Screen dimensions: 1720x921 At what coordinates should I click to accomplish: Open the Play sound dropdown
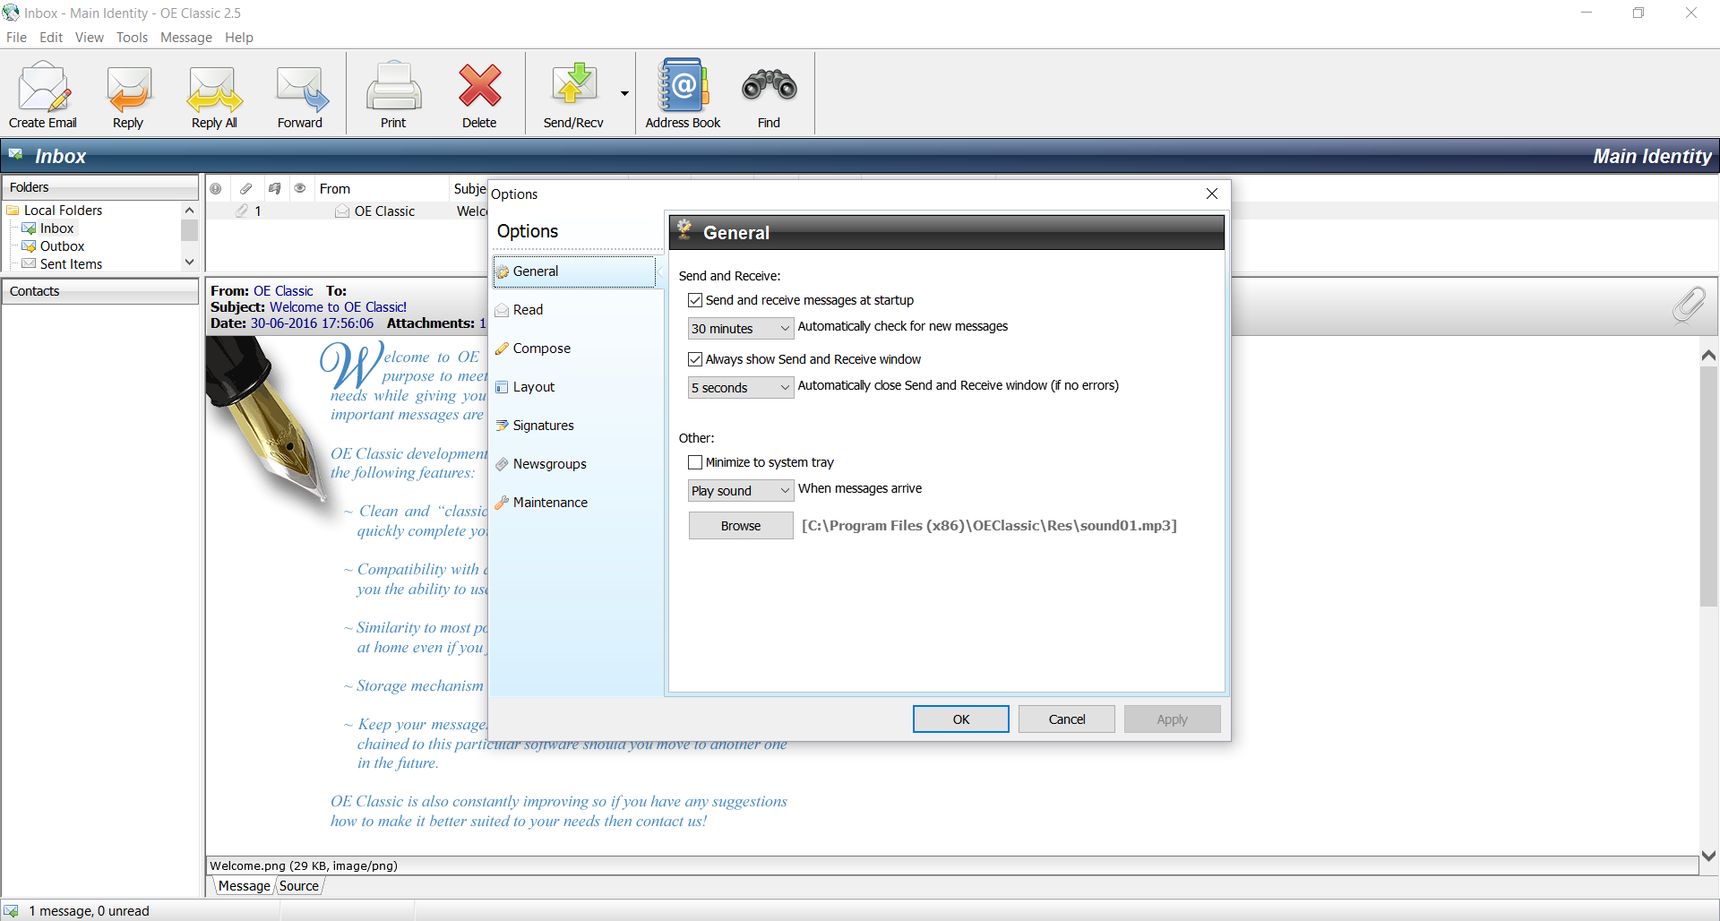[x=741, y=490]
